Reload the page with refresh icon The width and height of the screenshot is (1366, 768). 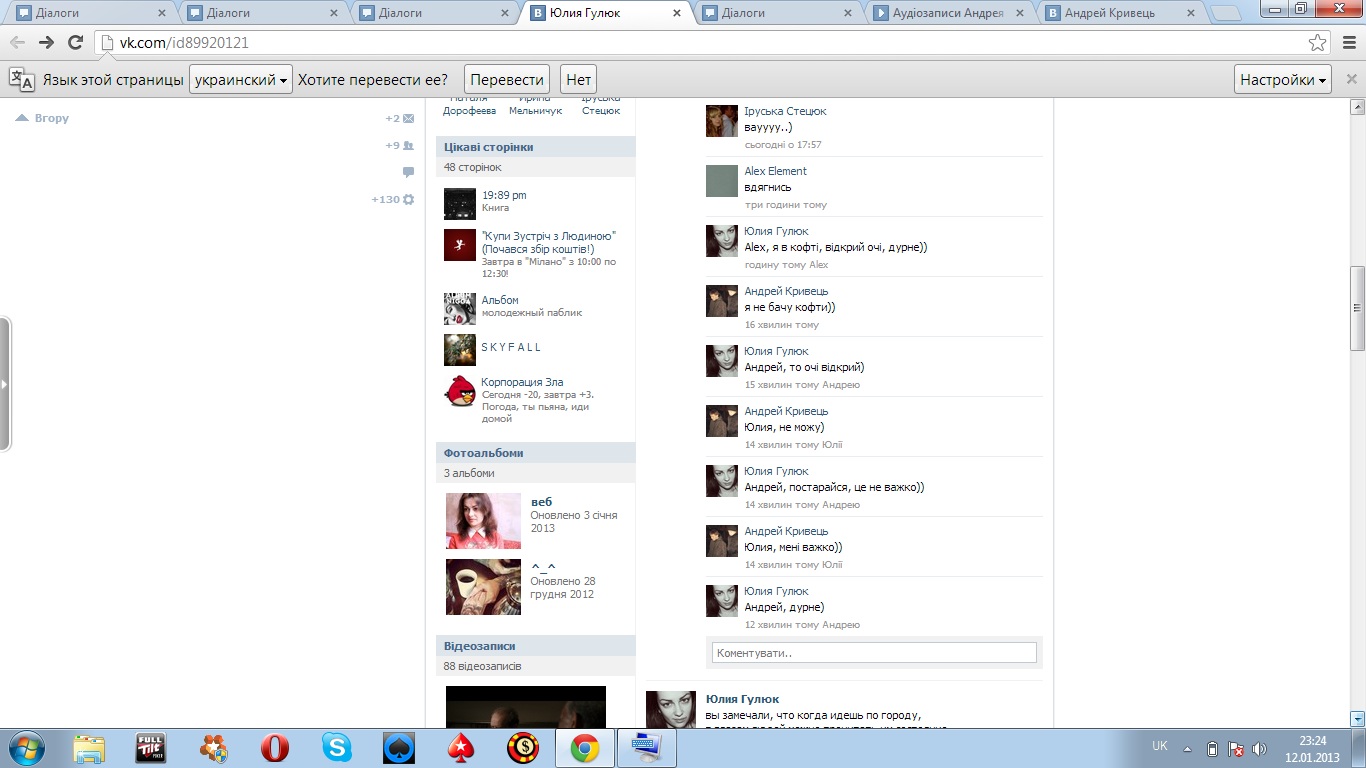[75, 42]
